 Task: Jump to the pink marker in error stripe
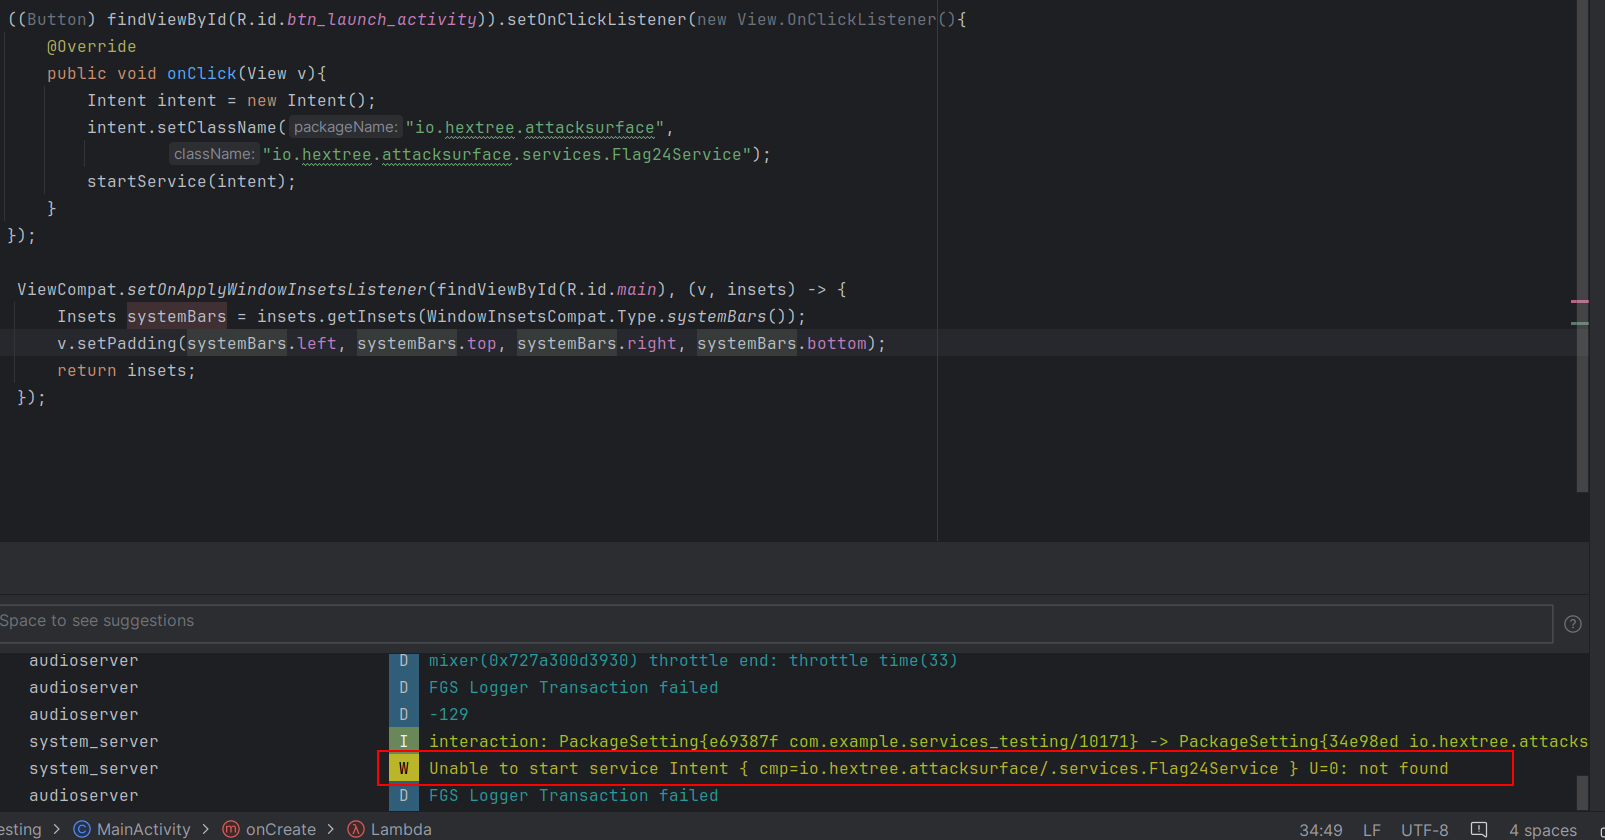pyautogui.click(x=1579, y=301)
